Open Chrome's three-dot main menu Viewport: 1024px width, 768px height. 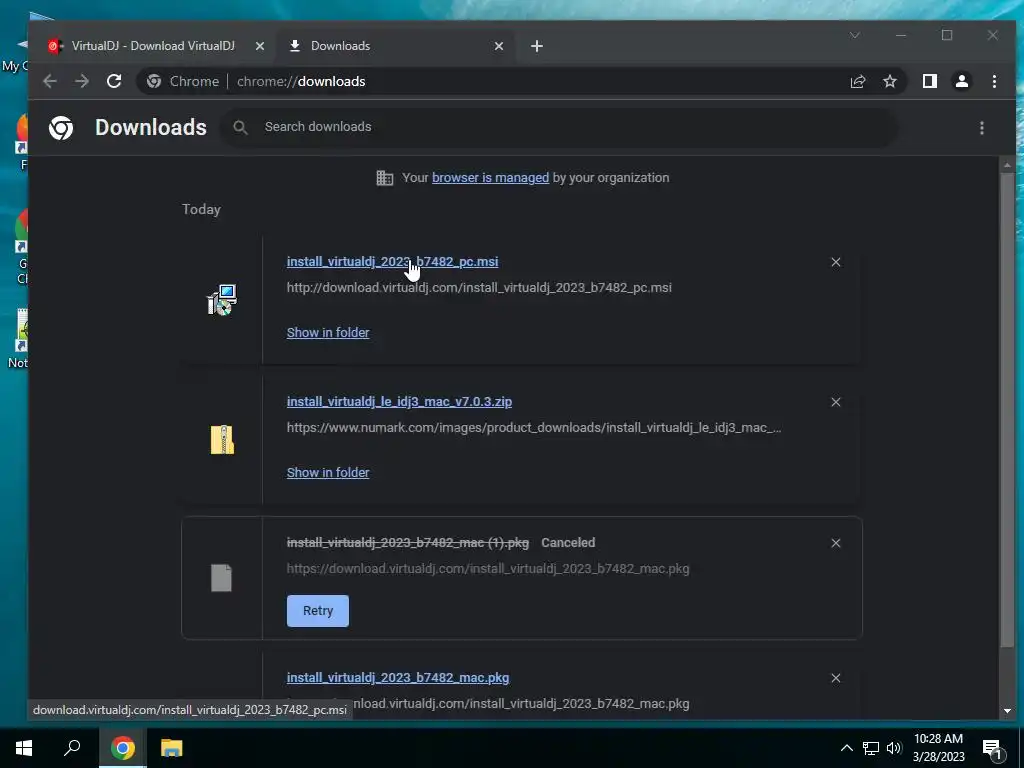(994, 81)
